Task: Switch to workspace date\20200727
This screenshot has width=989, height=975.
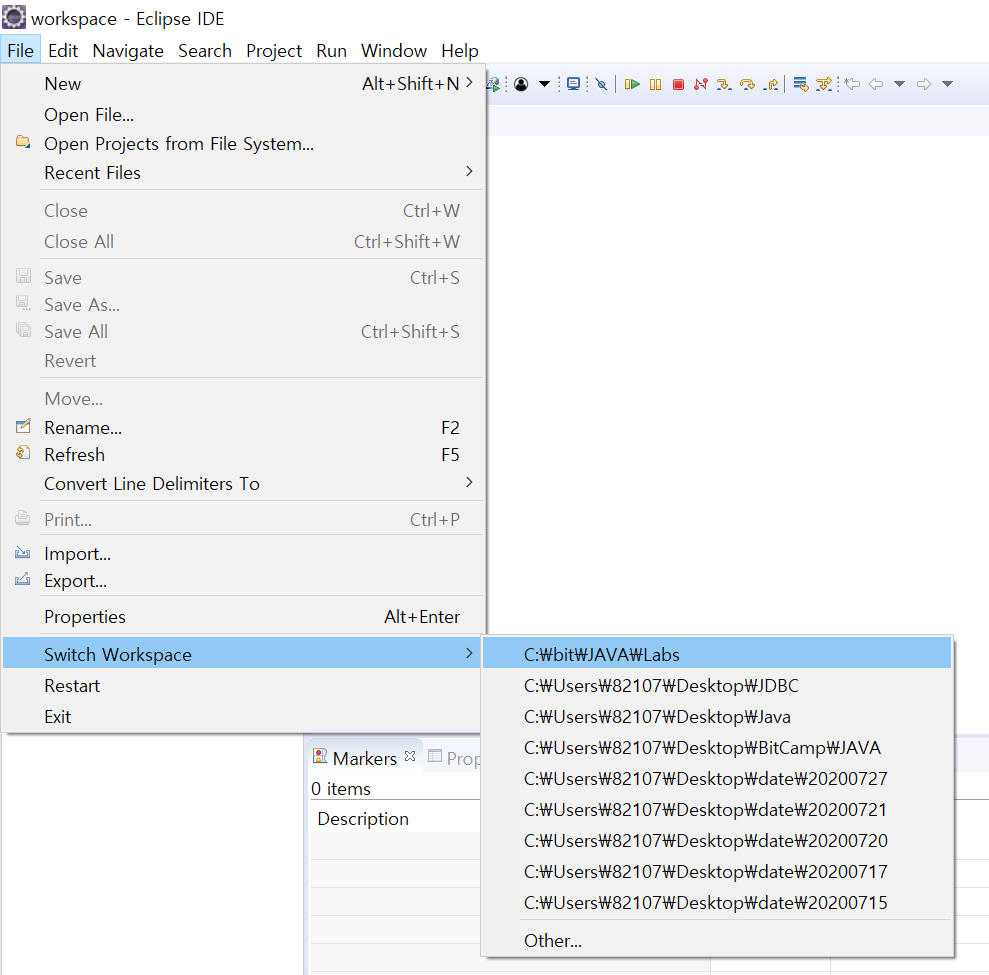Action: pos(717,778)
